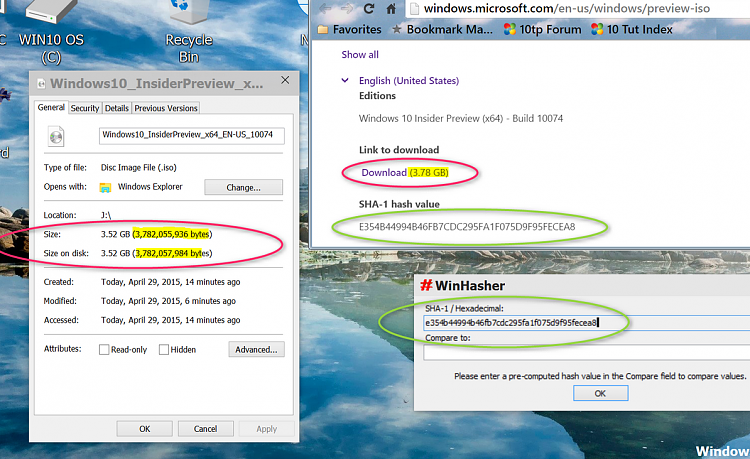Open the 10tp Forum bookmark
This screenshot has width=750, height=459.
[x=542, y=30]
